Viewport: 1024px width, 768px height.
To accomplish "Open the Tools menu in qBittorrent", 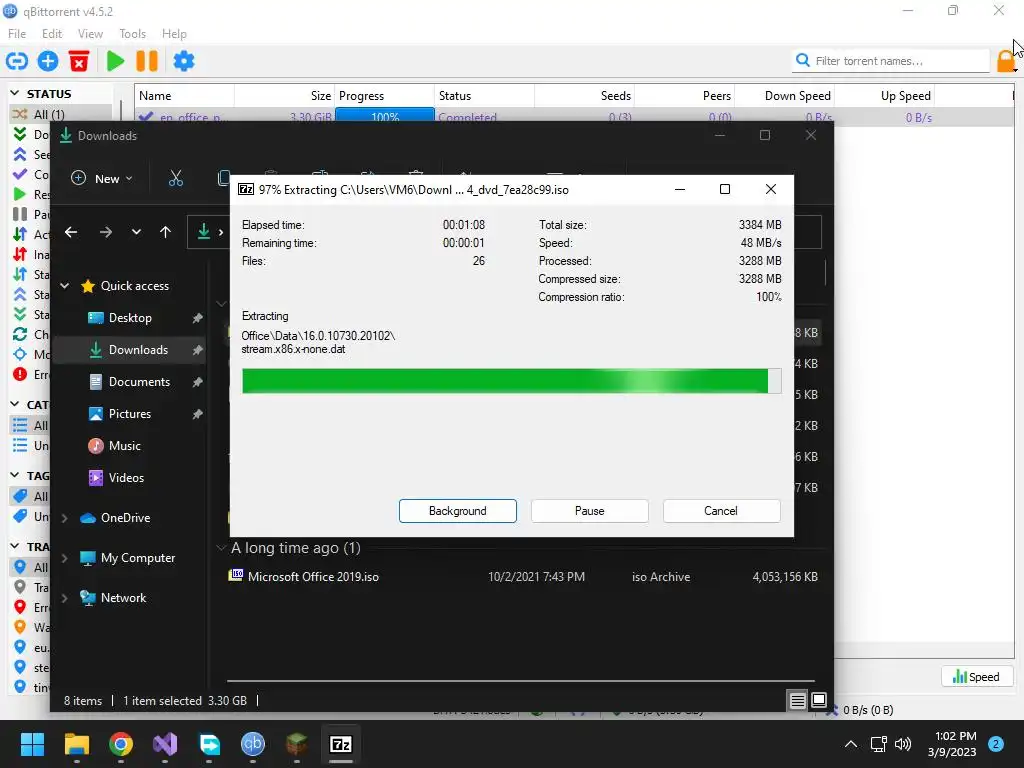I will (x=133, y=33).
